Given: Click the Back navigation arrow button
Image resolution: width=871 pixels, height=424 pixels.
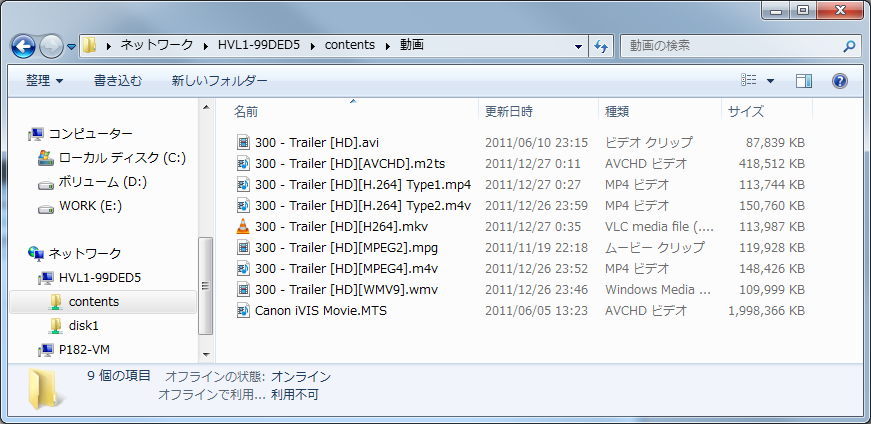Looking at the screenshot, I should pyautogui.click(x=23, y=47).
